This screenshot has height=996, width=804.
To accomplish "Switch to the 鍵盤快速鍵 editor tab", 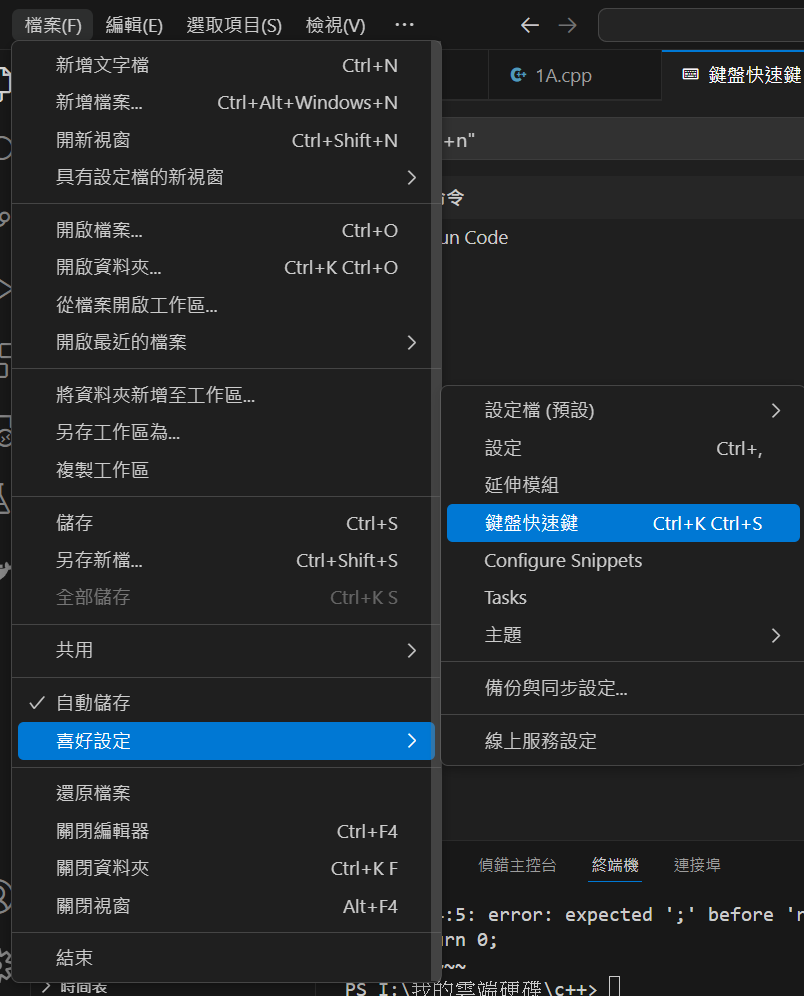I will pyautogui.click(x=733, y=75).
